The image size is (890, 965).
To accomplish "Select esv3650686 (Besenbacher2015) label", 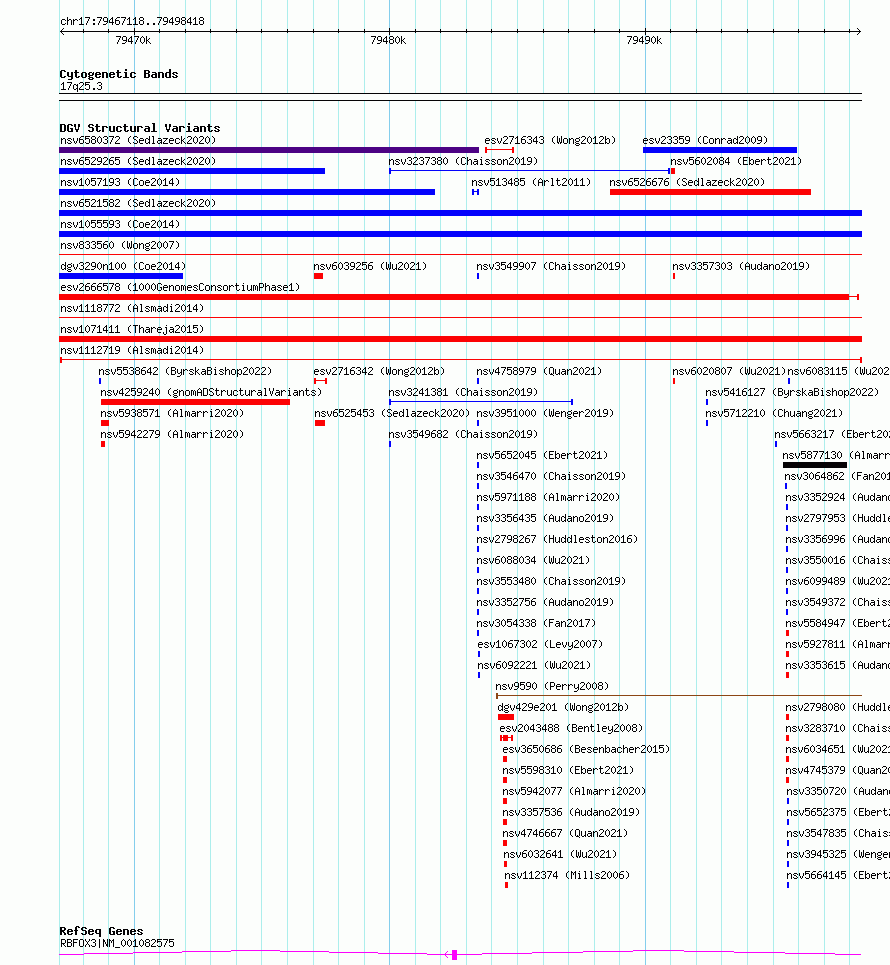I will click(586, 749).
